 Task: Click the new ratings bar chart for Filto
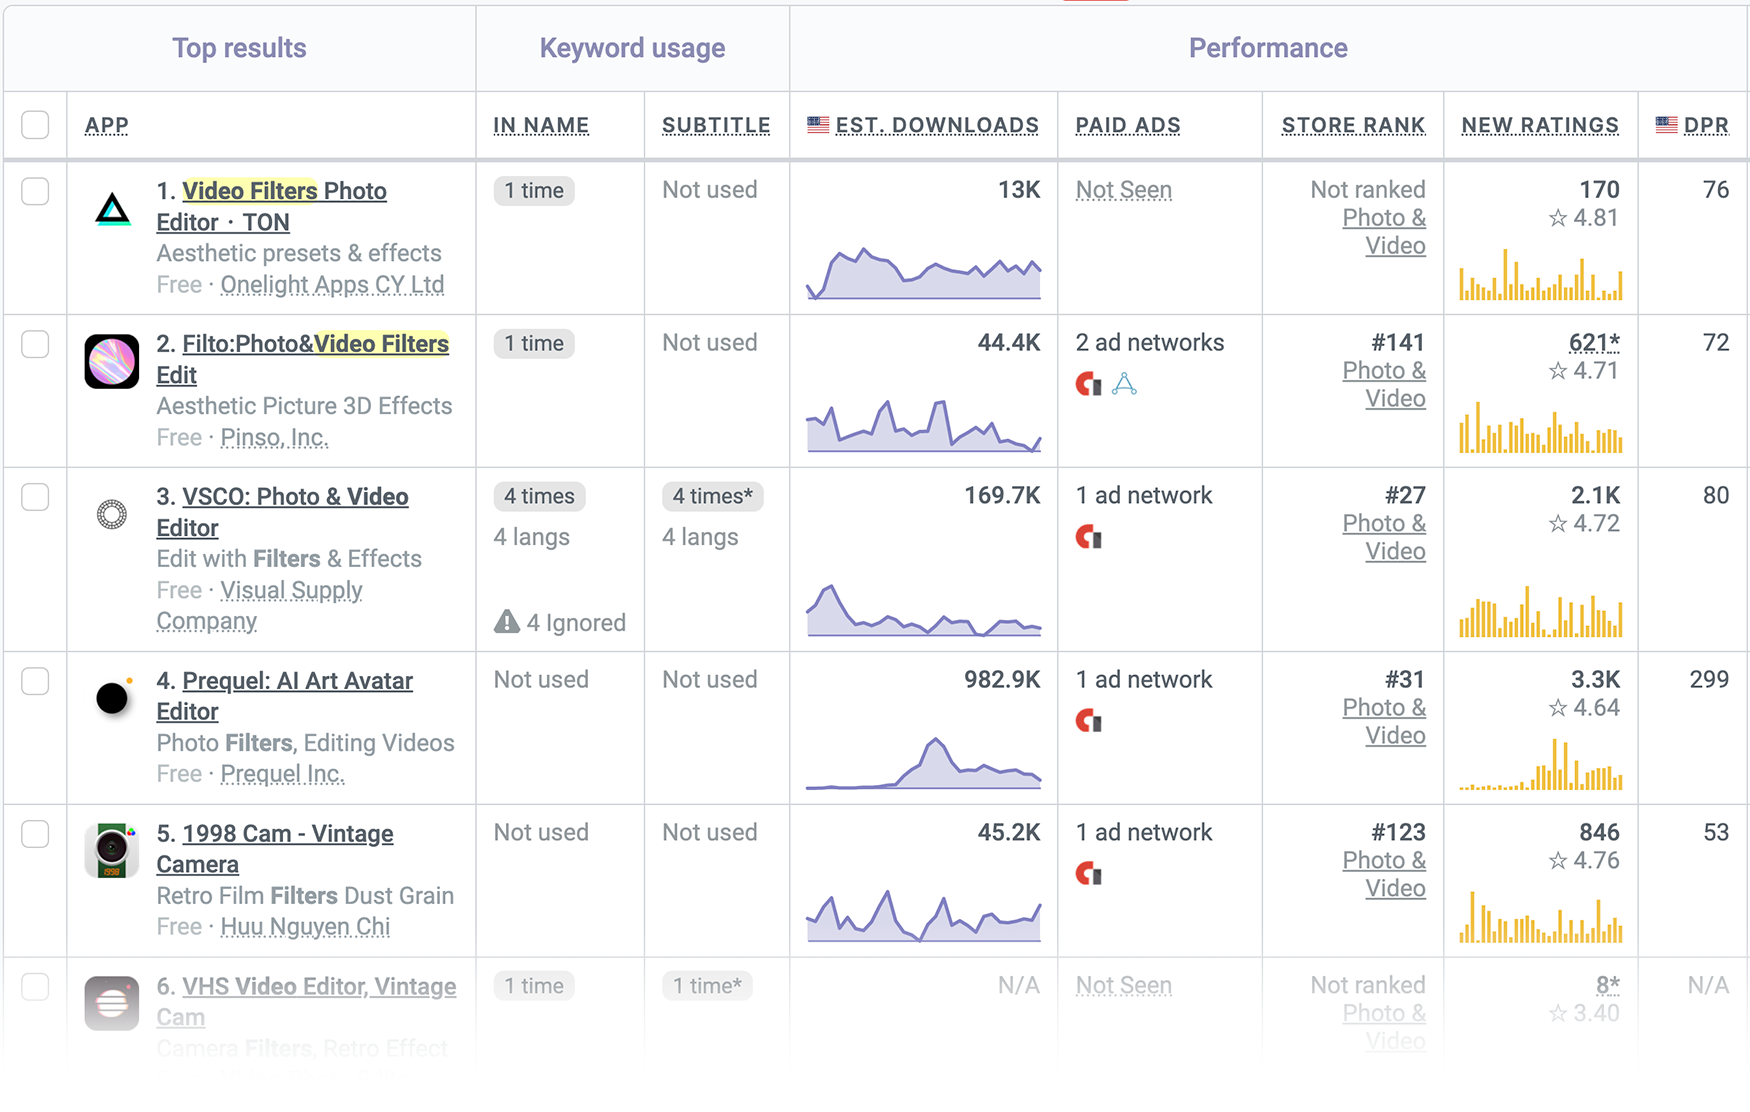point(1540,427)
